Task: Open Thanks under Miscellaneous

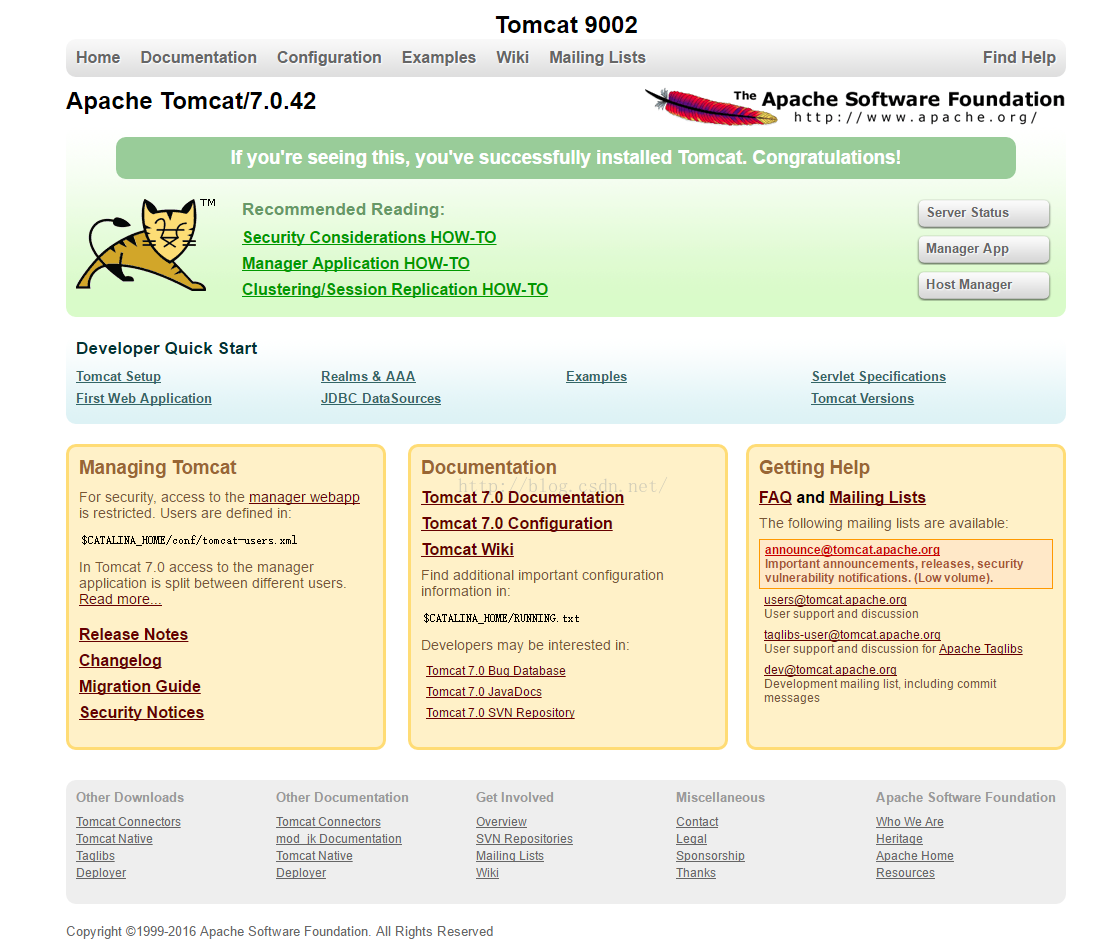Action: pyautogui.click(x=695, y=872)
